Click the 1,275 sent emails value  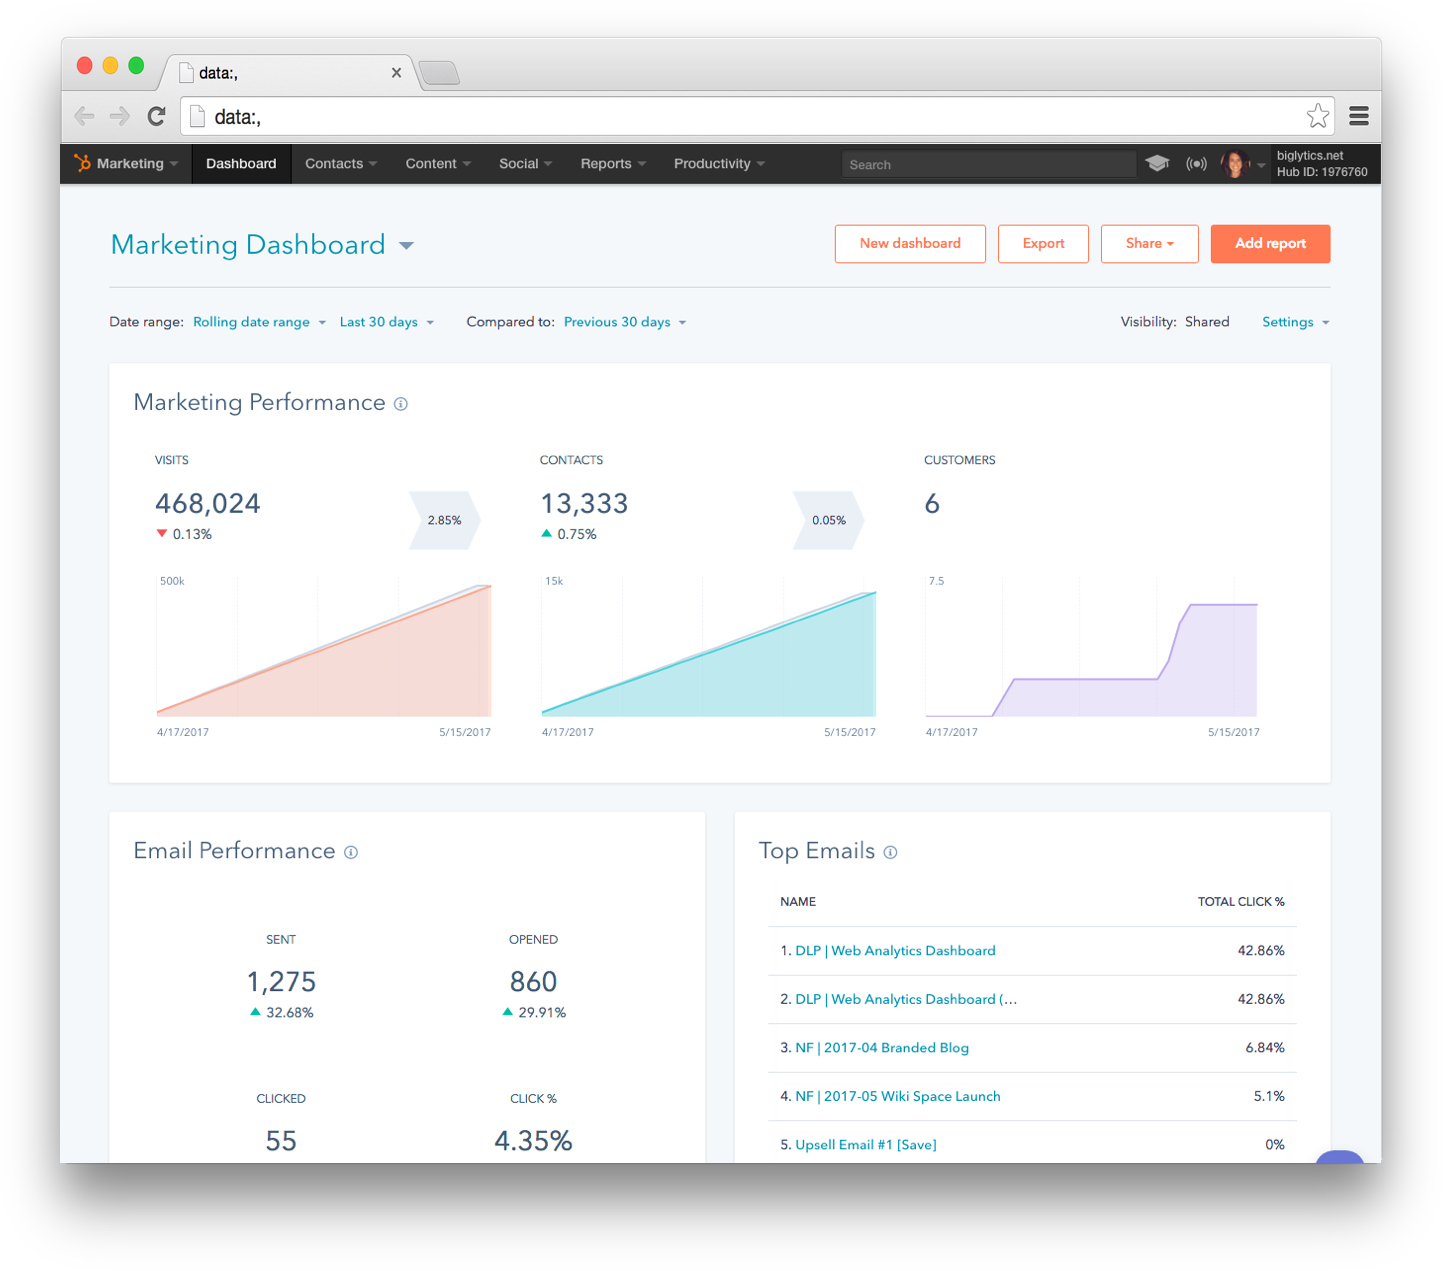pyautogui.click(x=281, y=982)
